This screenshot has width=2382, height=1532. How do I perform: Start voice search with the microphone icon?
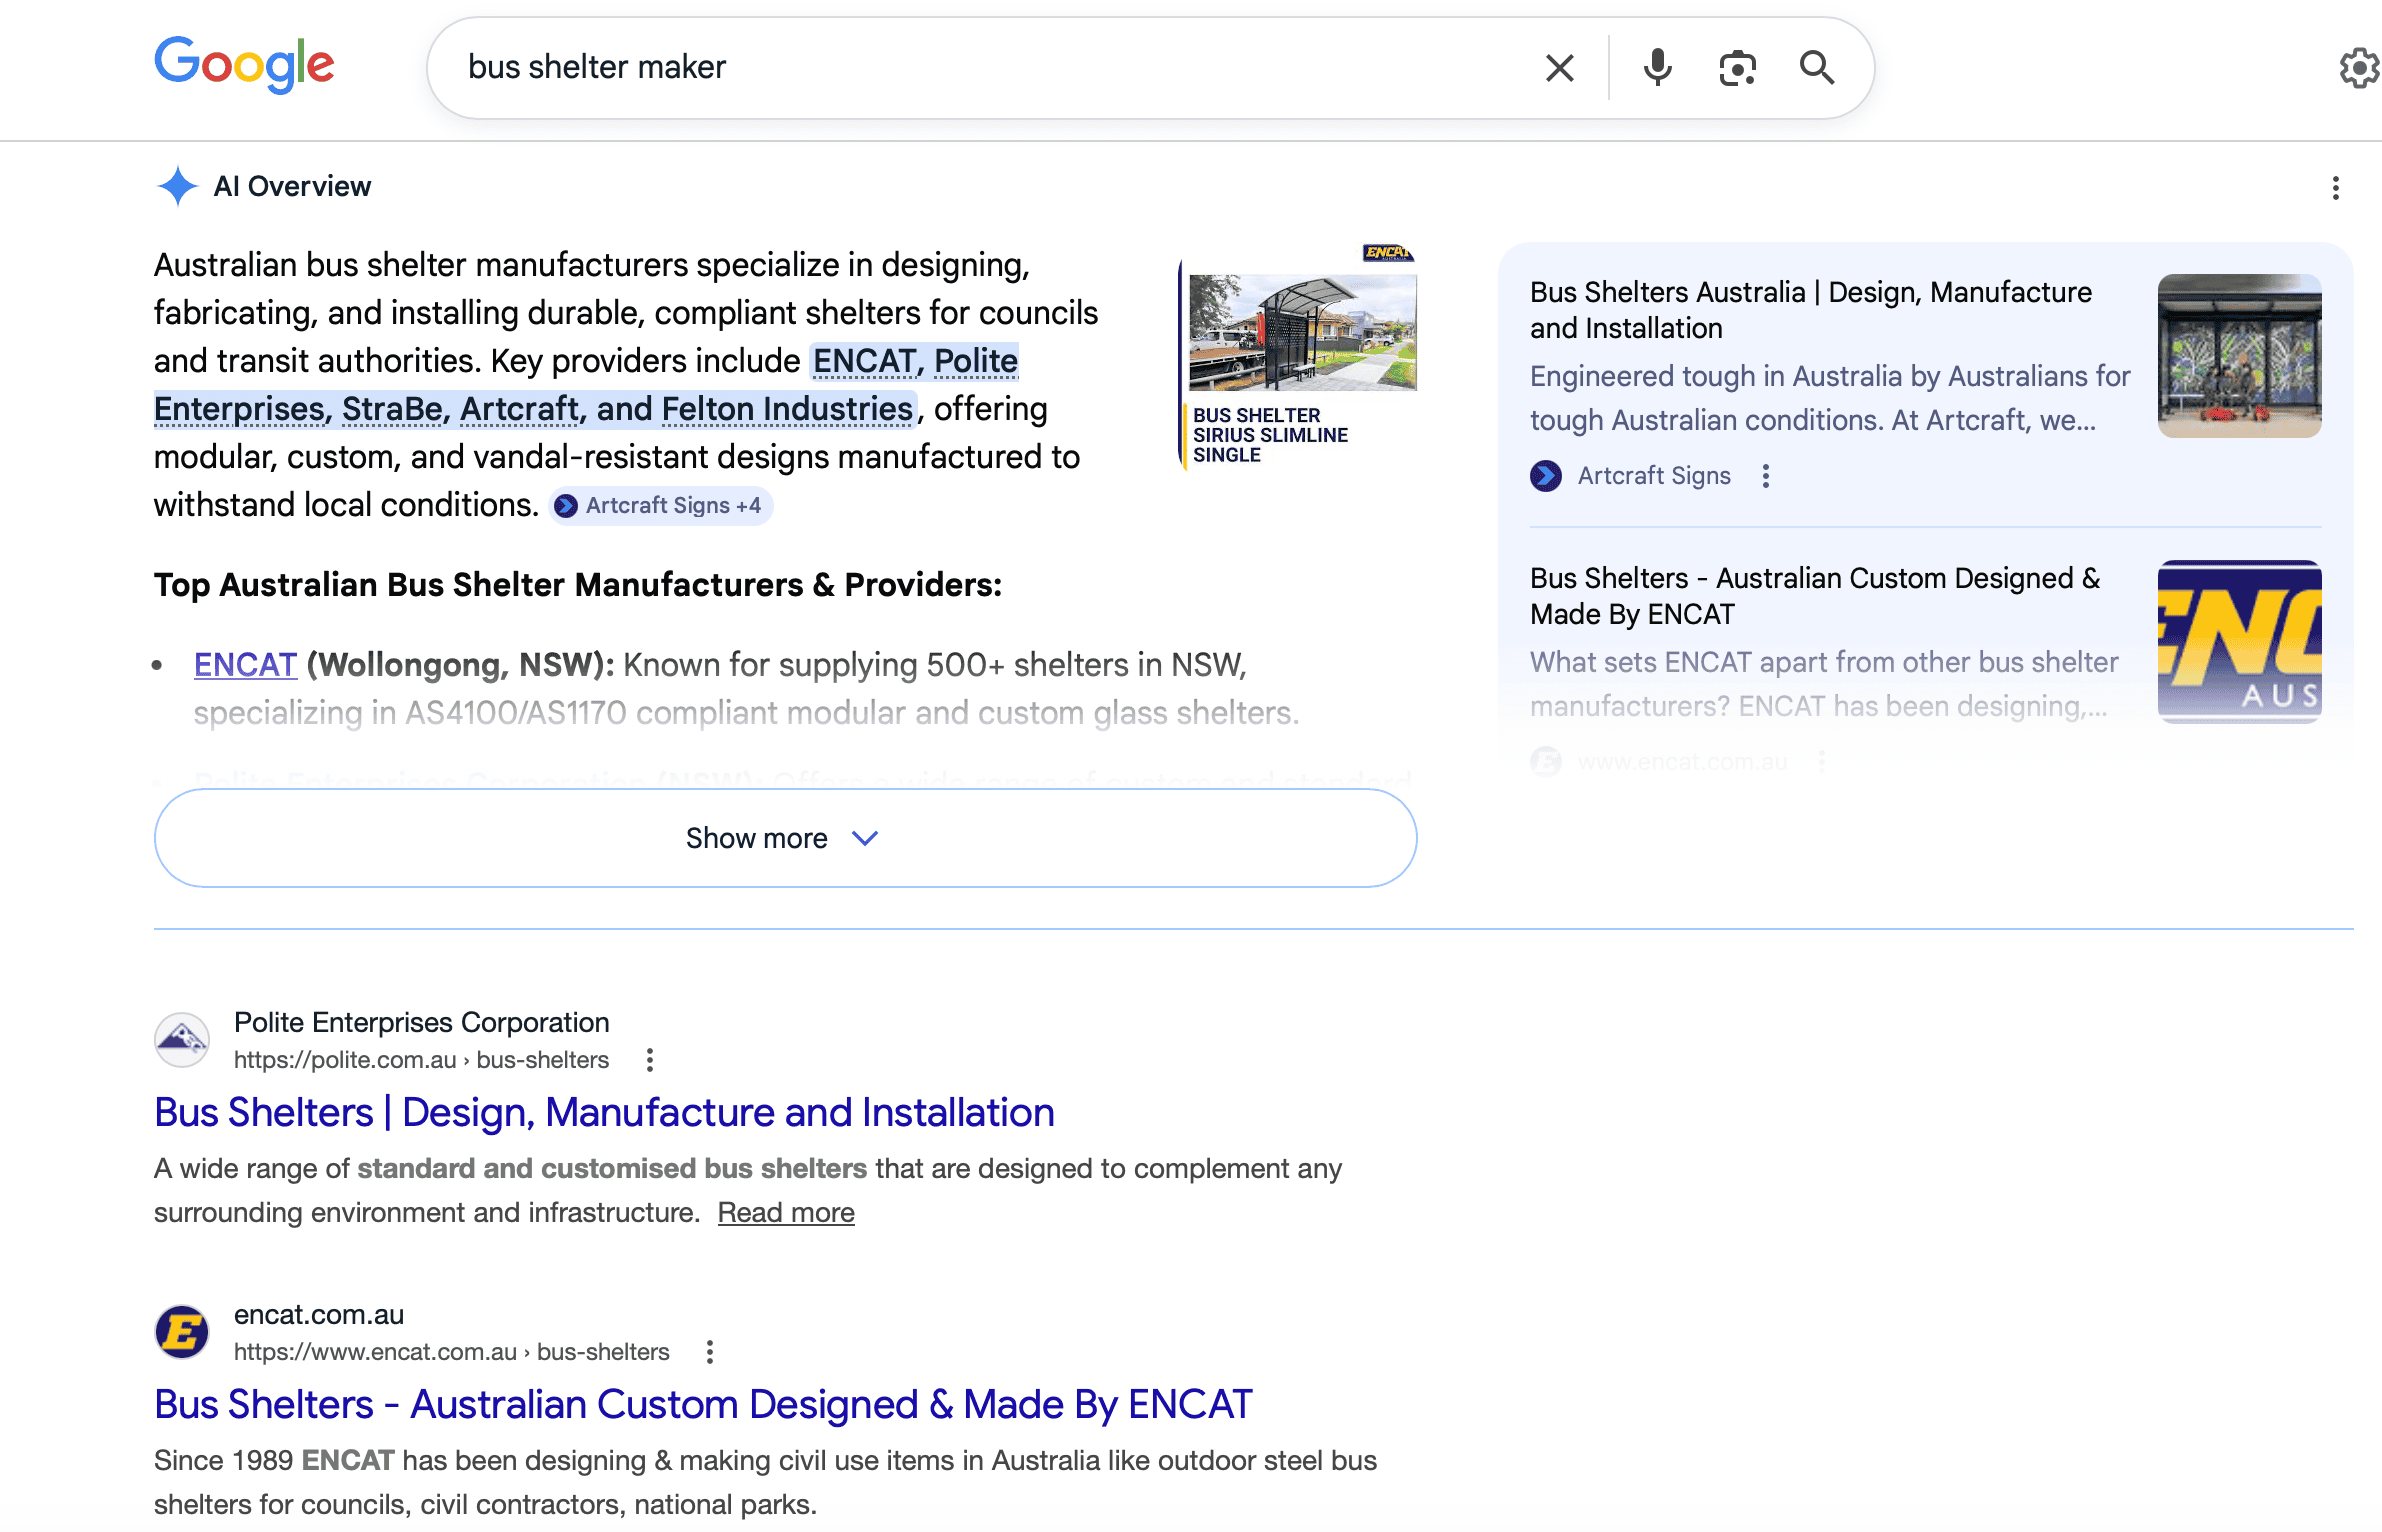tap(1657, 68)
